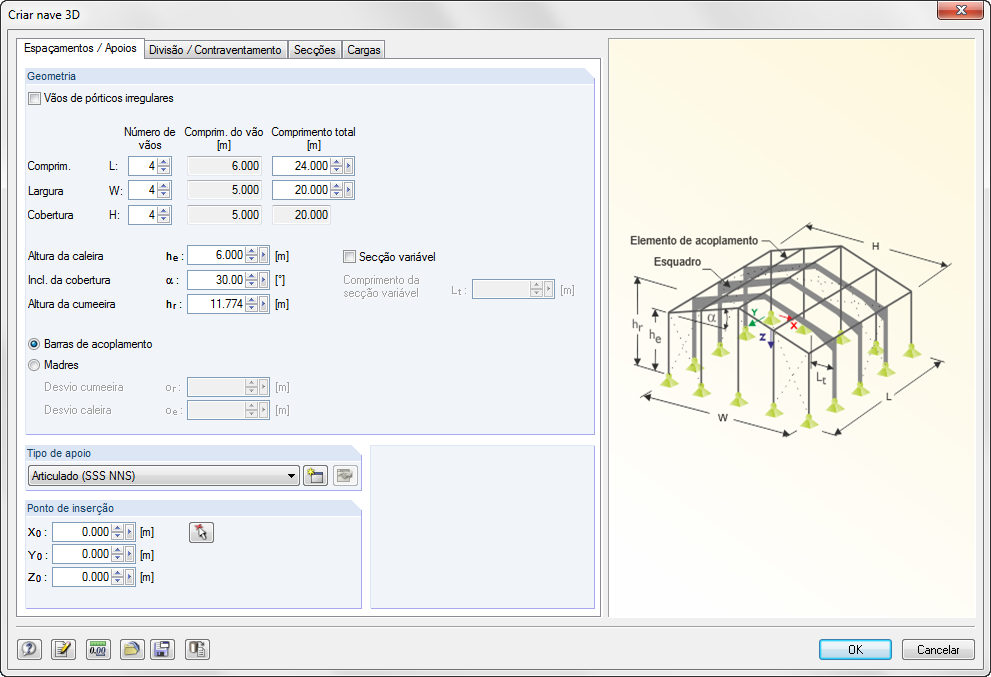The image size is (991, 677).
Task: Open the help icon in bottom toolbar
Action: pos(29,649)
